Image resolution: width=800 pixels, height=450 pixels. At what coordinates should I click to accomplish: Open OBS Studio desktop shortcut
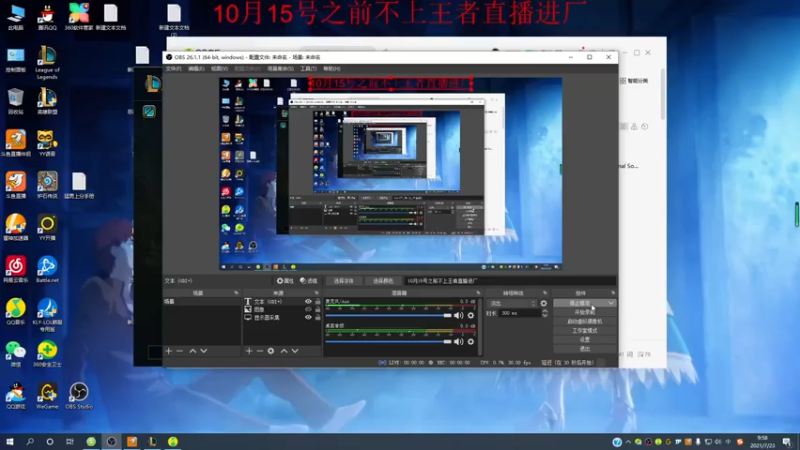(x=79, y=396)
